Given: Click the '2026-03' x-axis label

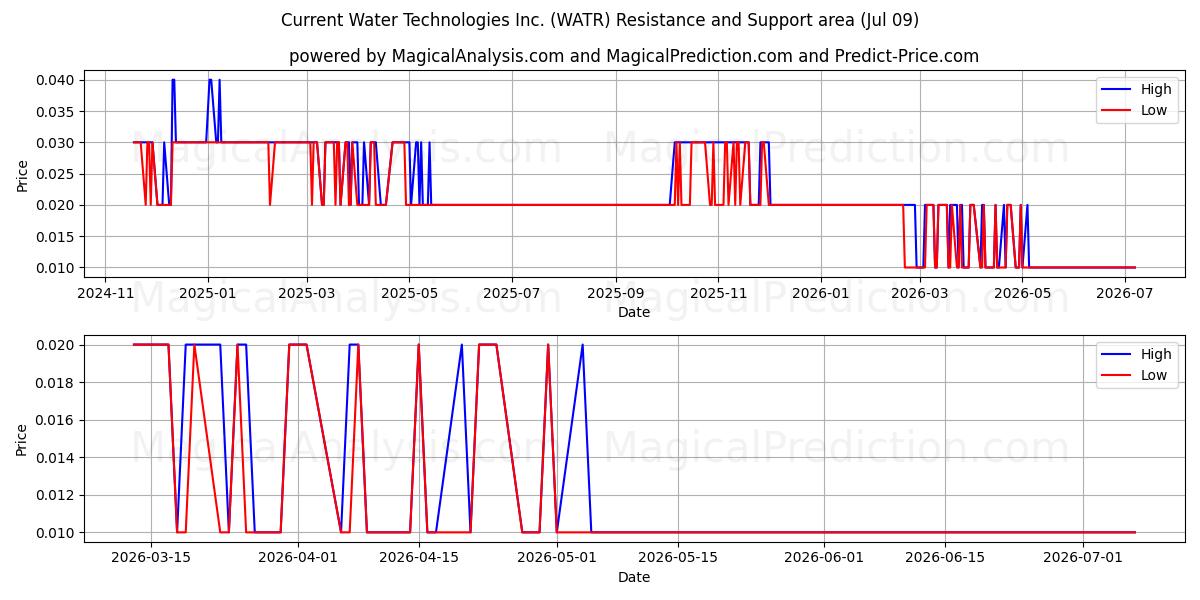Looking at the screenshot, I should [x=919, y=294].
